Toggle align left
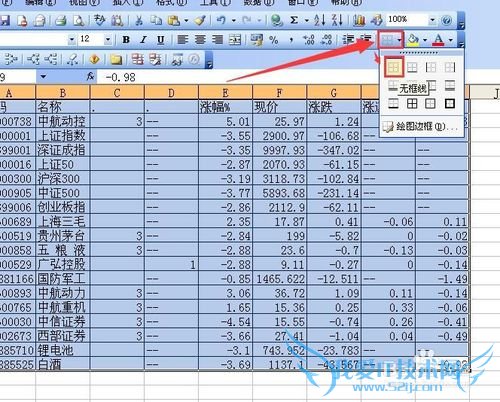The height and width of the screenshot is (402, 500). 183,40
